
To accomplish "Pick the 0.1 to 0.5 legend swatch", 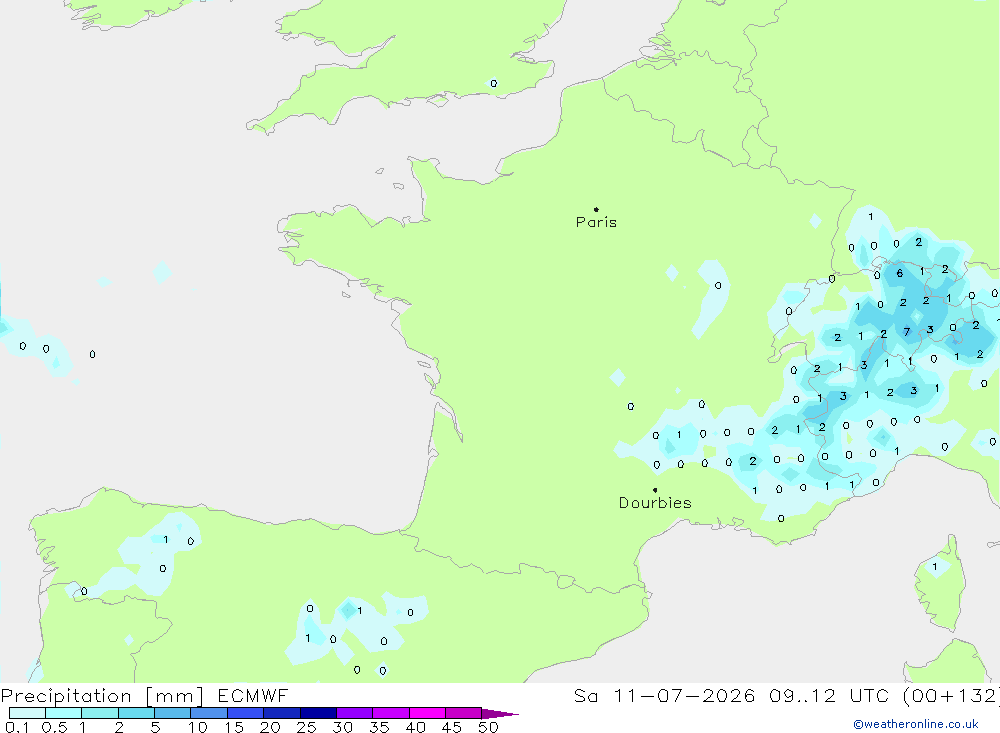I will tap(27, 713).
